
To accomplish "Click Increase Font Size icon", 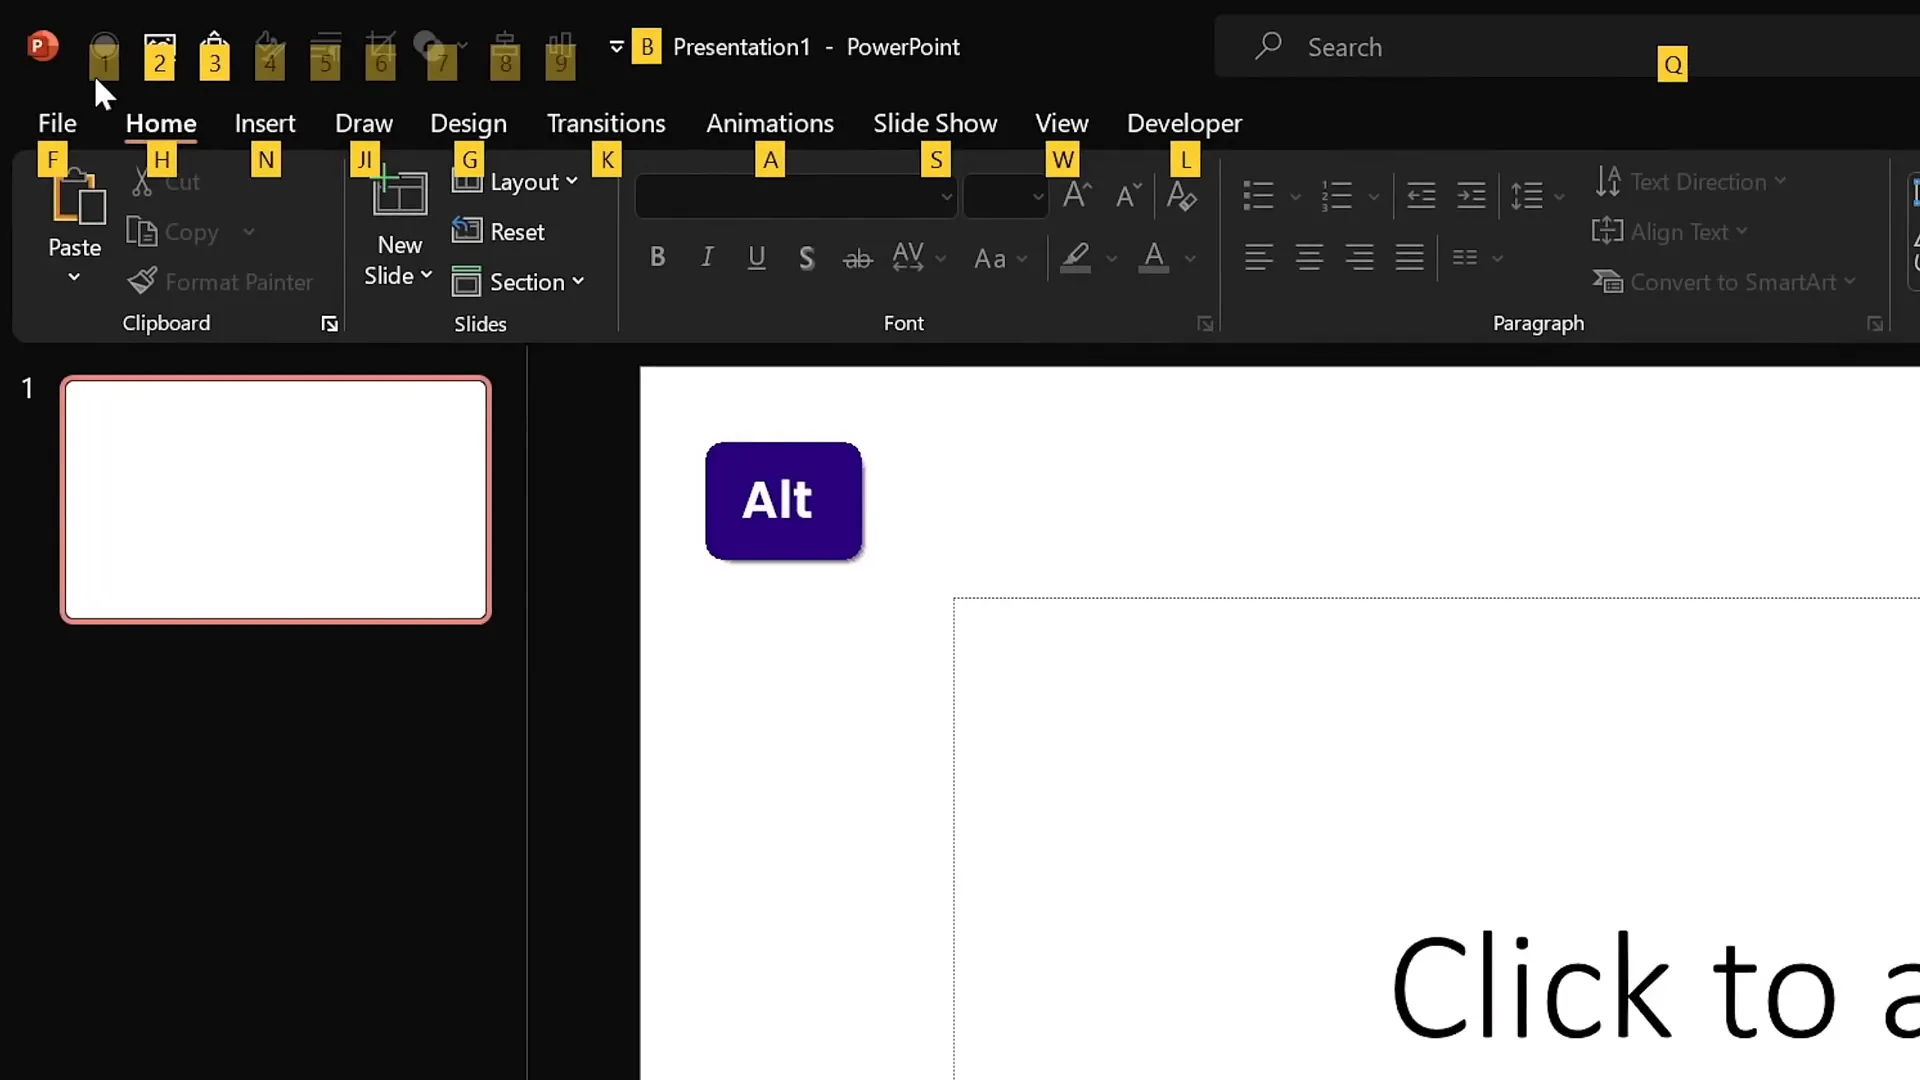I will 1077,195.
